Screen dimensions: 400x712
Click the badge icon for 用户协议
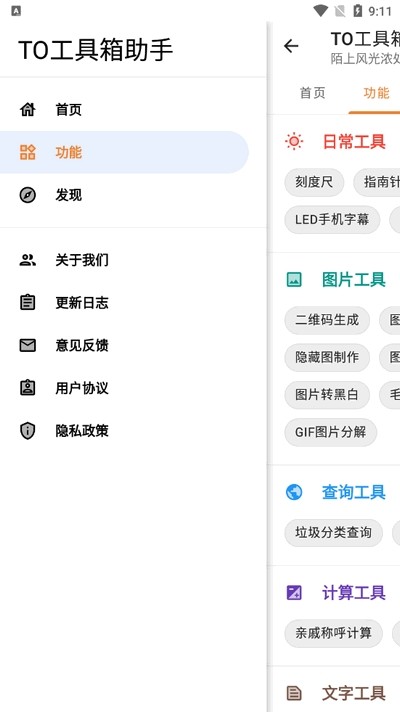[x=28, y=388]
